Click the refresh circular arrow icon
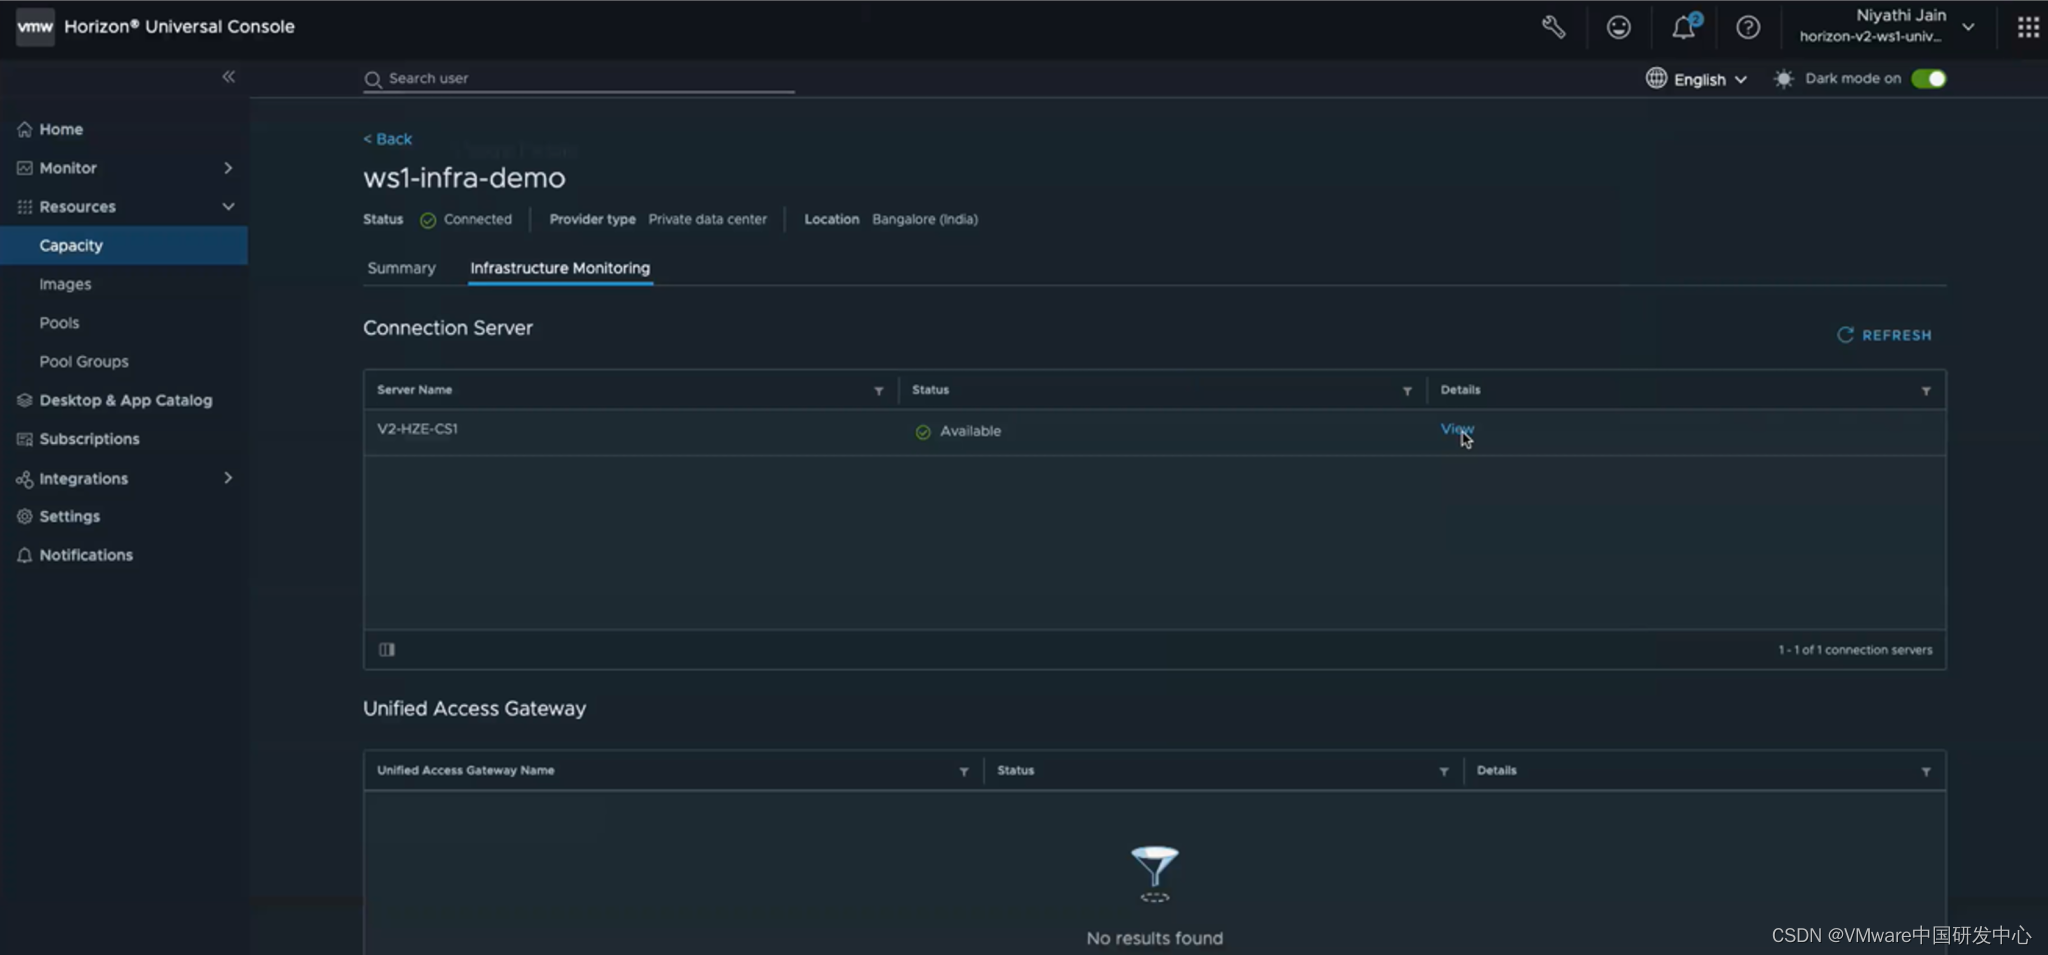The width and height of the screenshot is (2048, 955). [1845, 335]
